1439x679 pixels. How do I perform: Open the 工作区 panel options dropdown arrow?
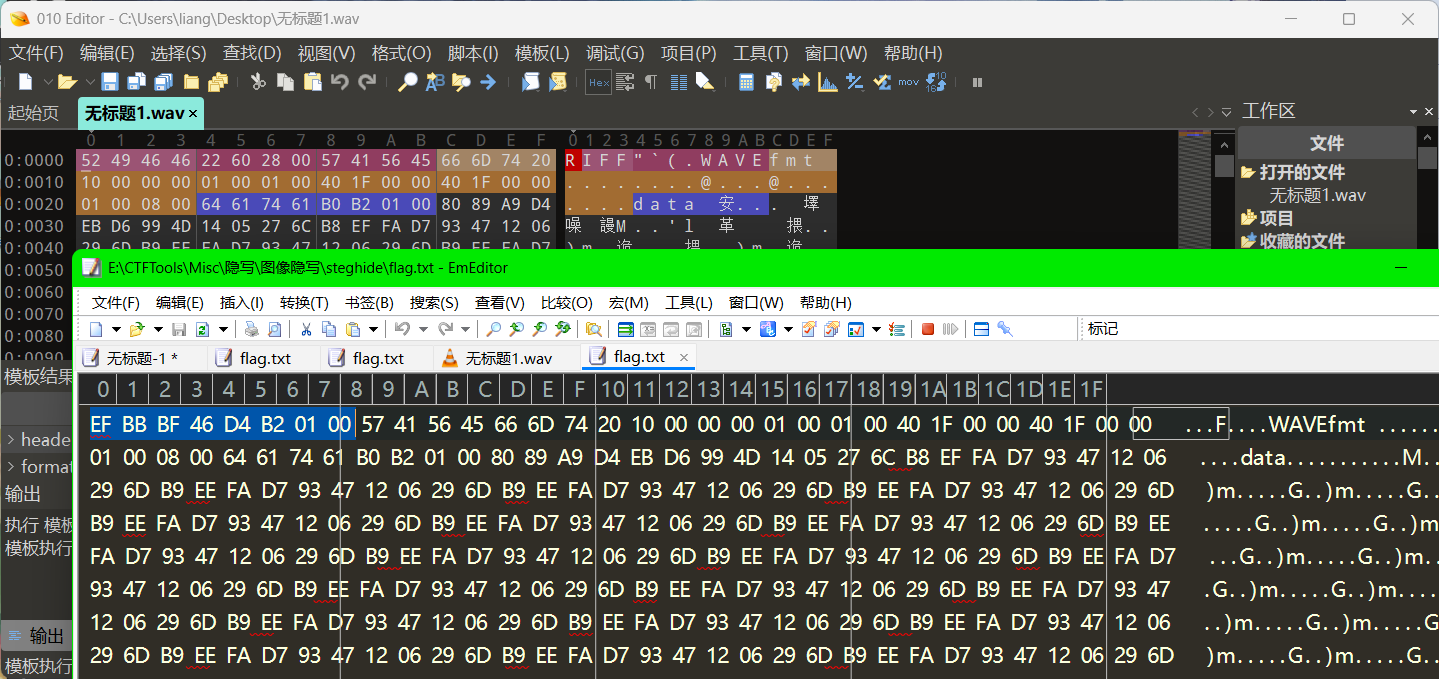click(x=1414, y=112)
